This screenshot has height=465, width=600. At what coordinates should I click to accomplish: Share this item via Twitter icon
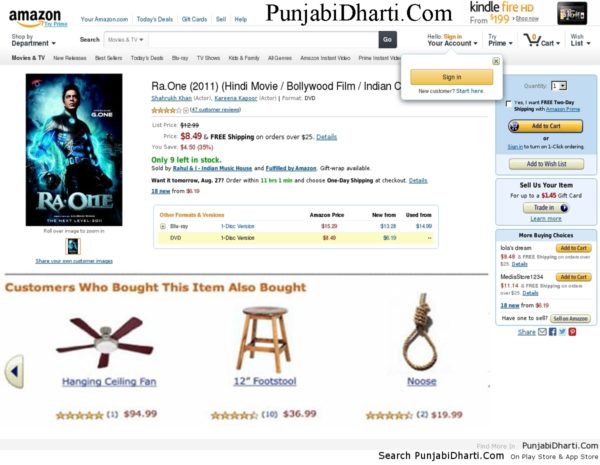tap(562, 331)
